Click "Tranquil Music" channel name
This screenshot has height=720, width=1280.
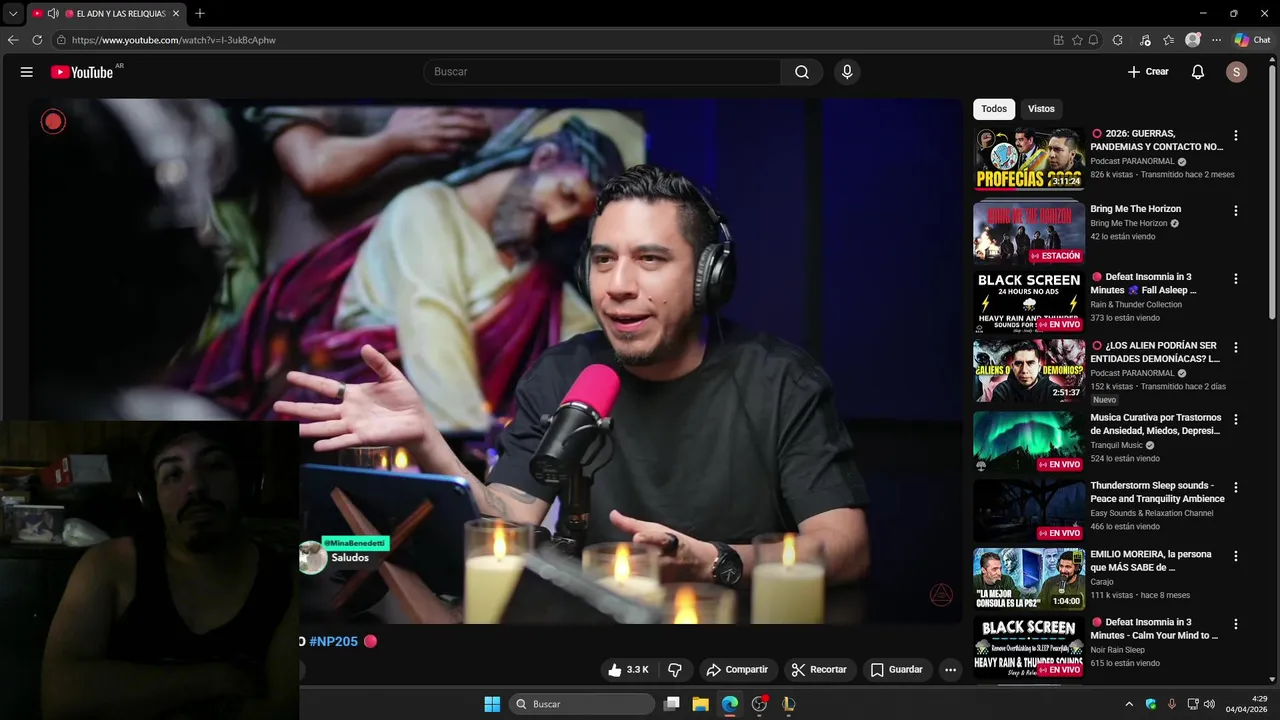[x=1116, y=445]
